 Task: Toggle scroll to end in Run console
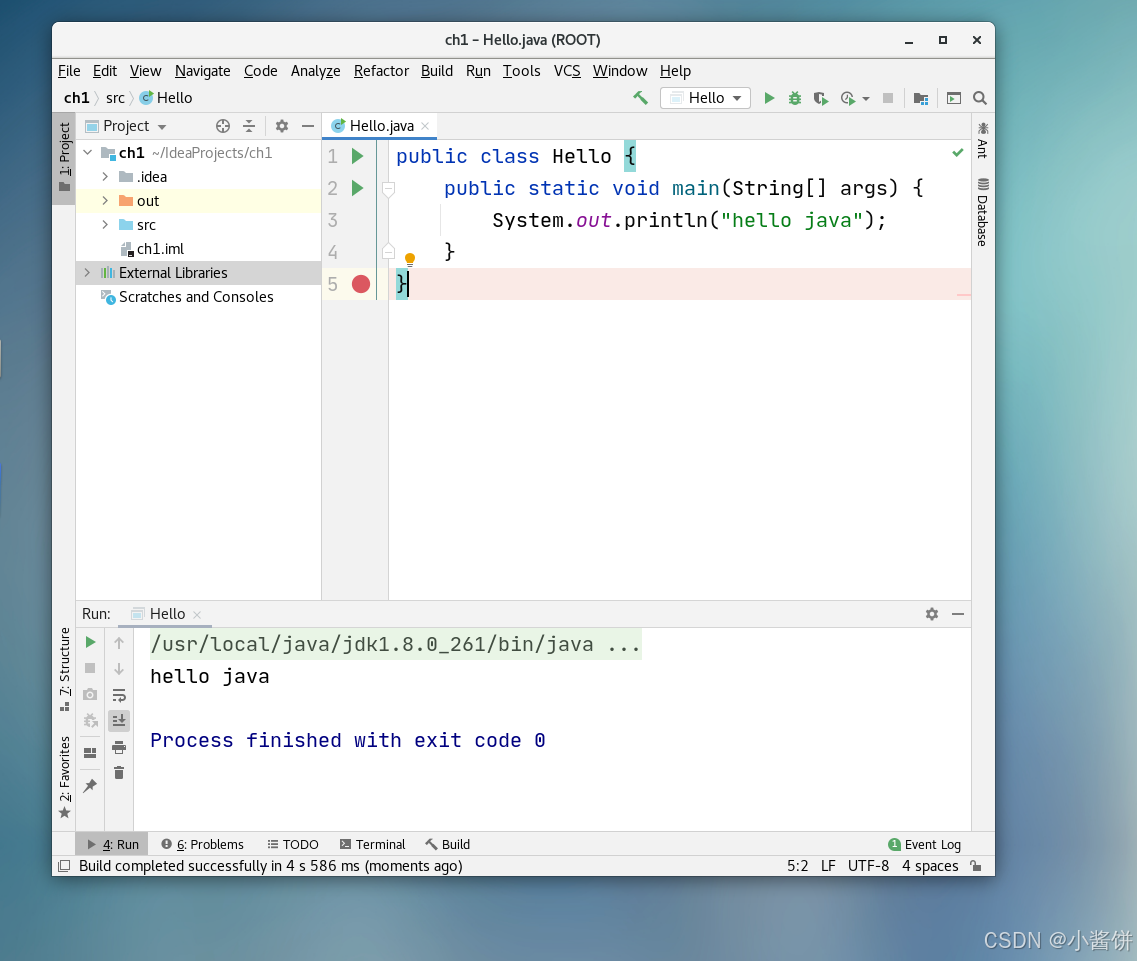(119, 720)
